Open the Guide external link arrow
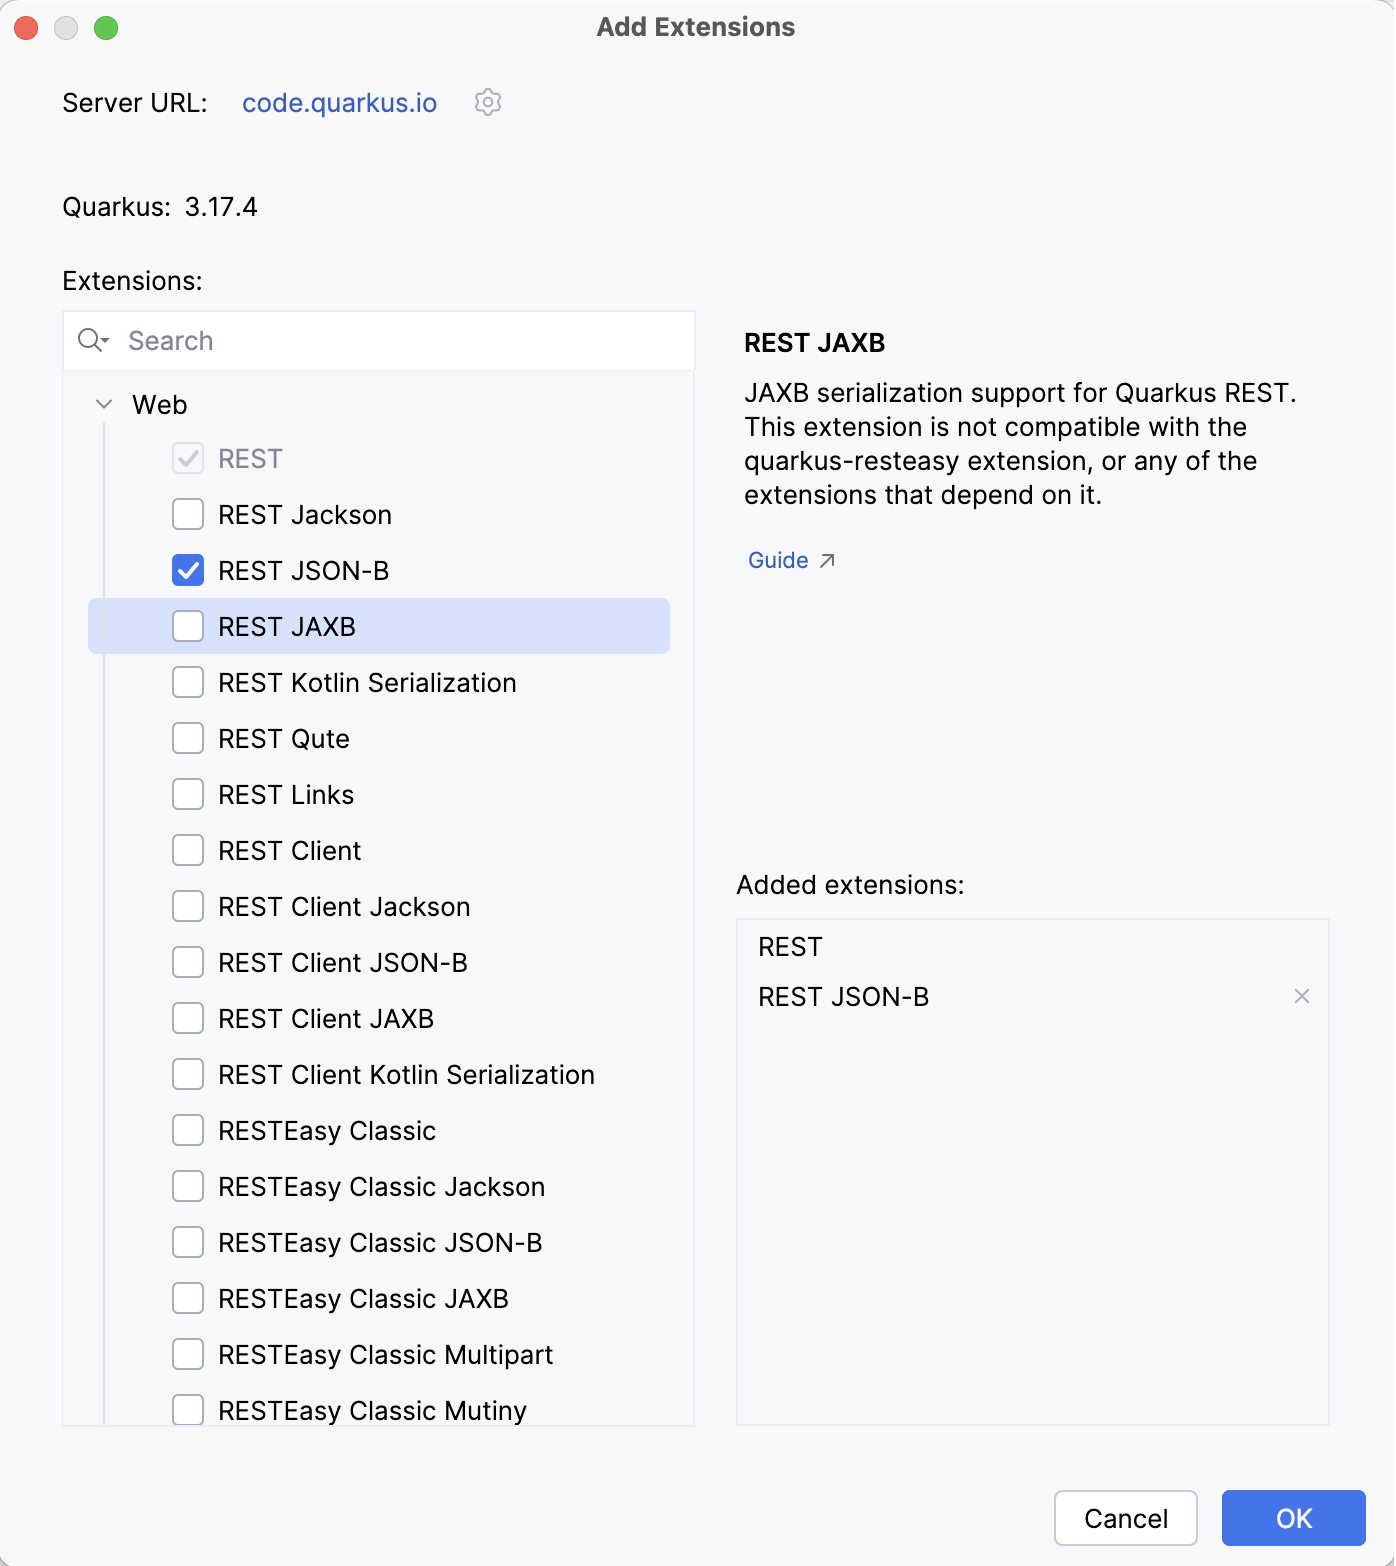Viewport: 1396px width, 1566px height. pos(828,560)
